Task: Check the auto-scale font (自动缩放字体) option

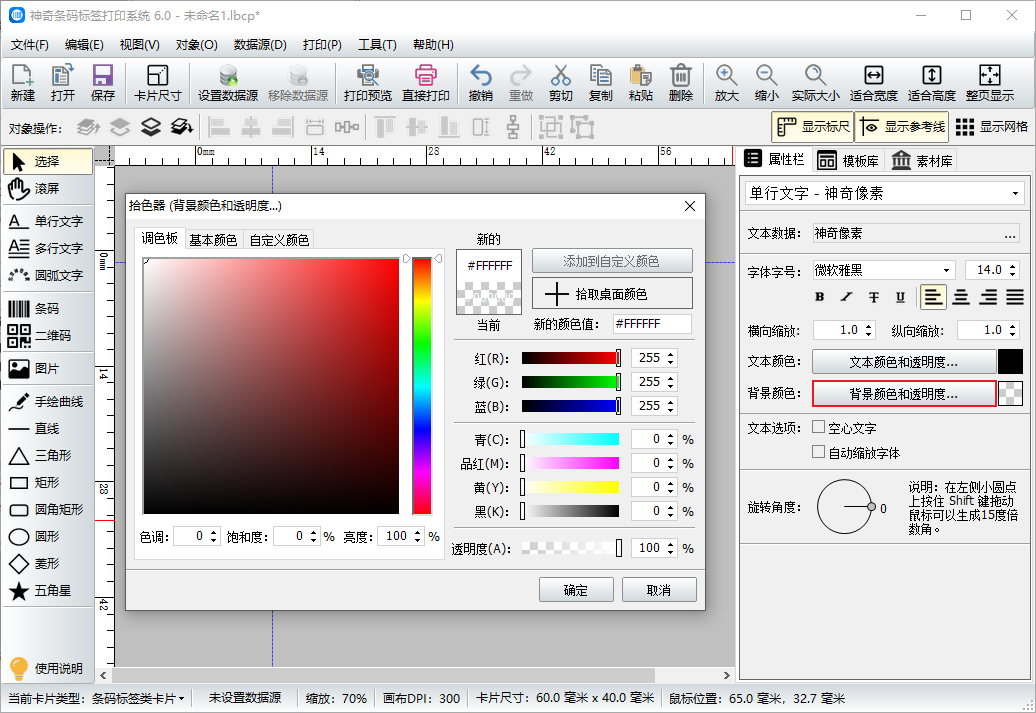Action: coord(819,452)
